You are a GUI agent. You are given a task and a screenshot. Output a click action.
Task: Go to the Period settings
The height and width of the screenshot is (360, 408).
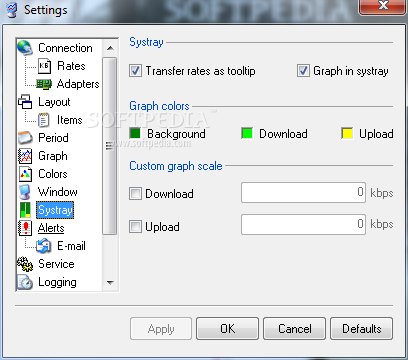(53, 138)
